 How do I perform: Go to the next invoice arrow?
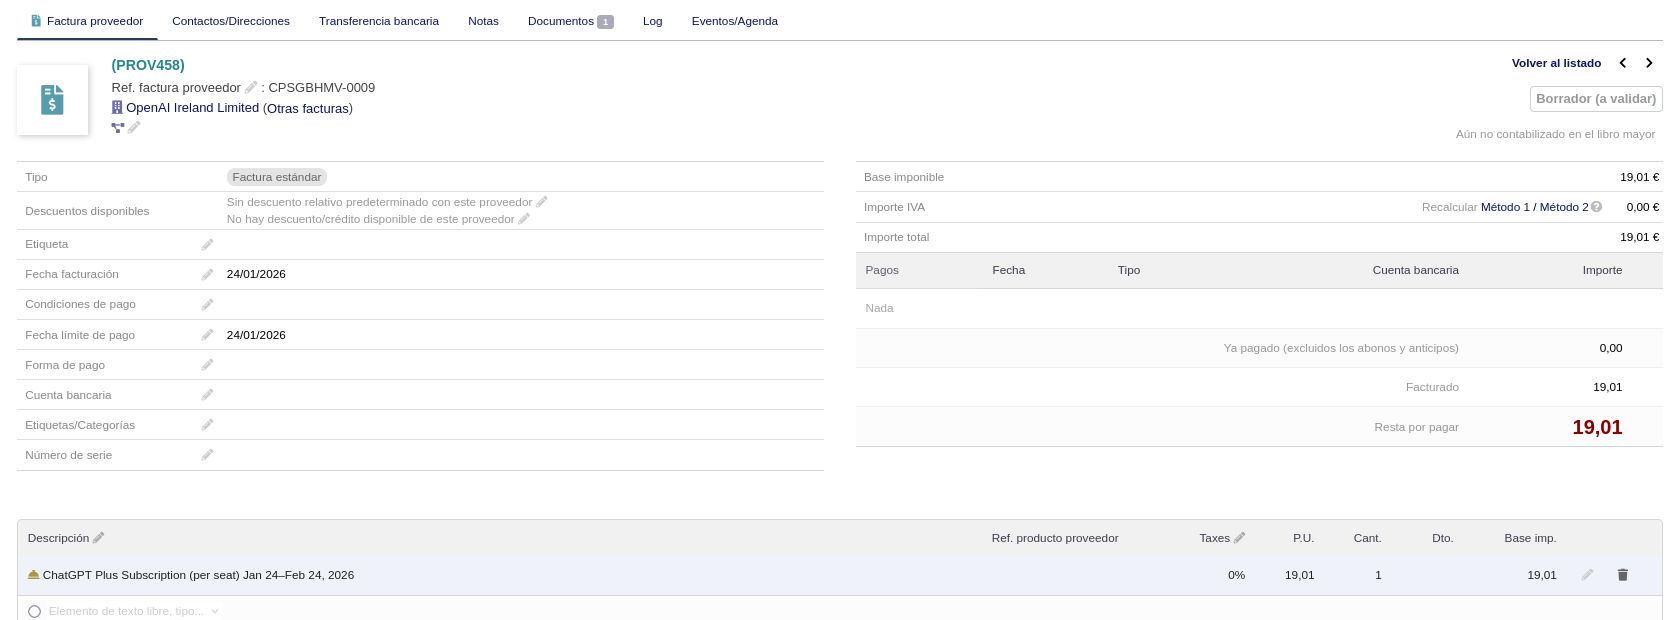click(1649, 63)
